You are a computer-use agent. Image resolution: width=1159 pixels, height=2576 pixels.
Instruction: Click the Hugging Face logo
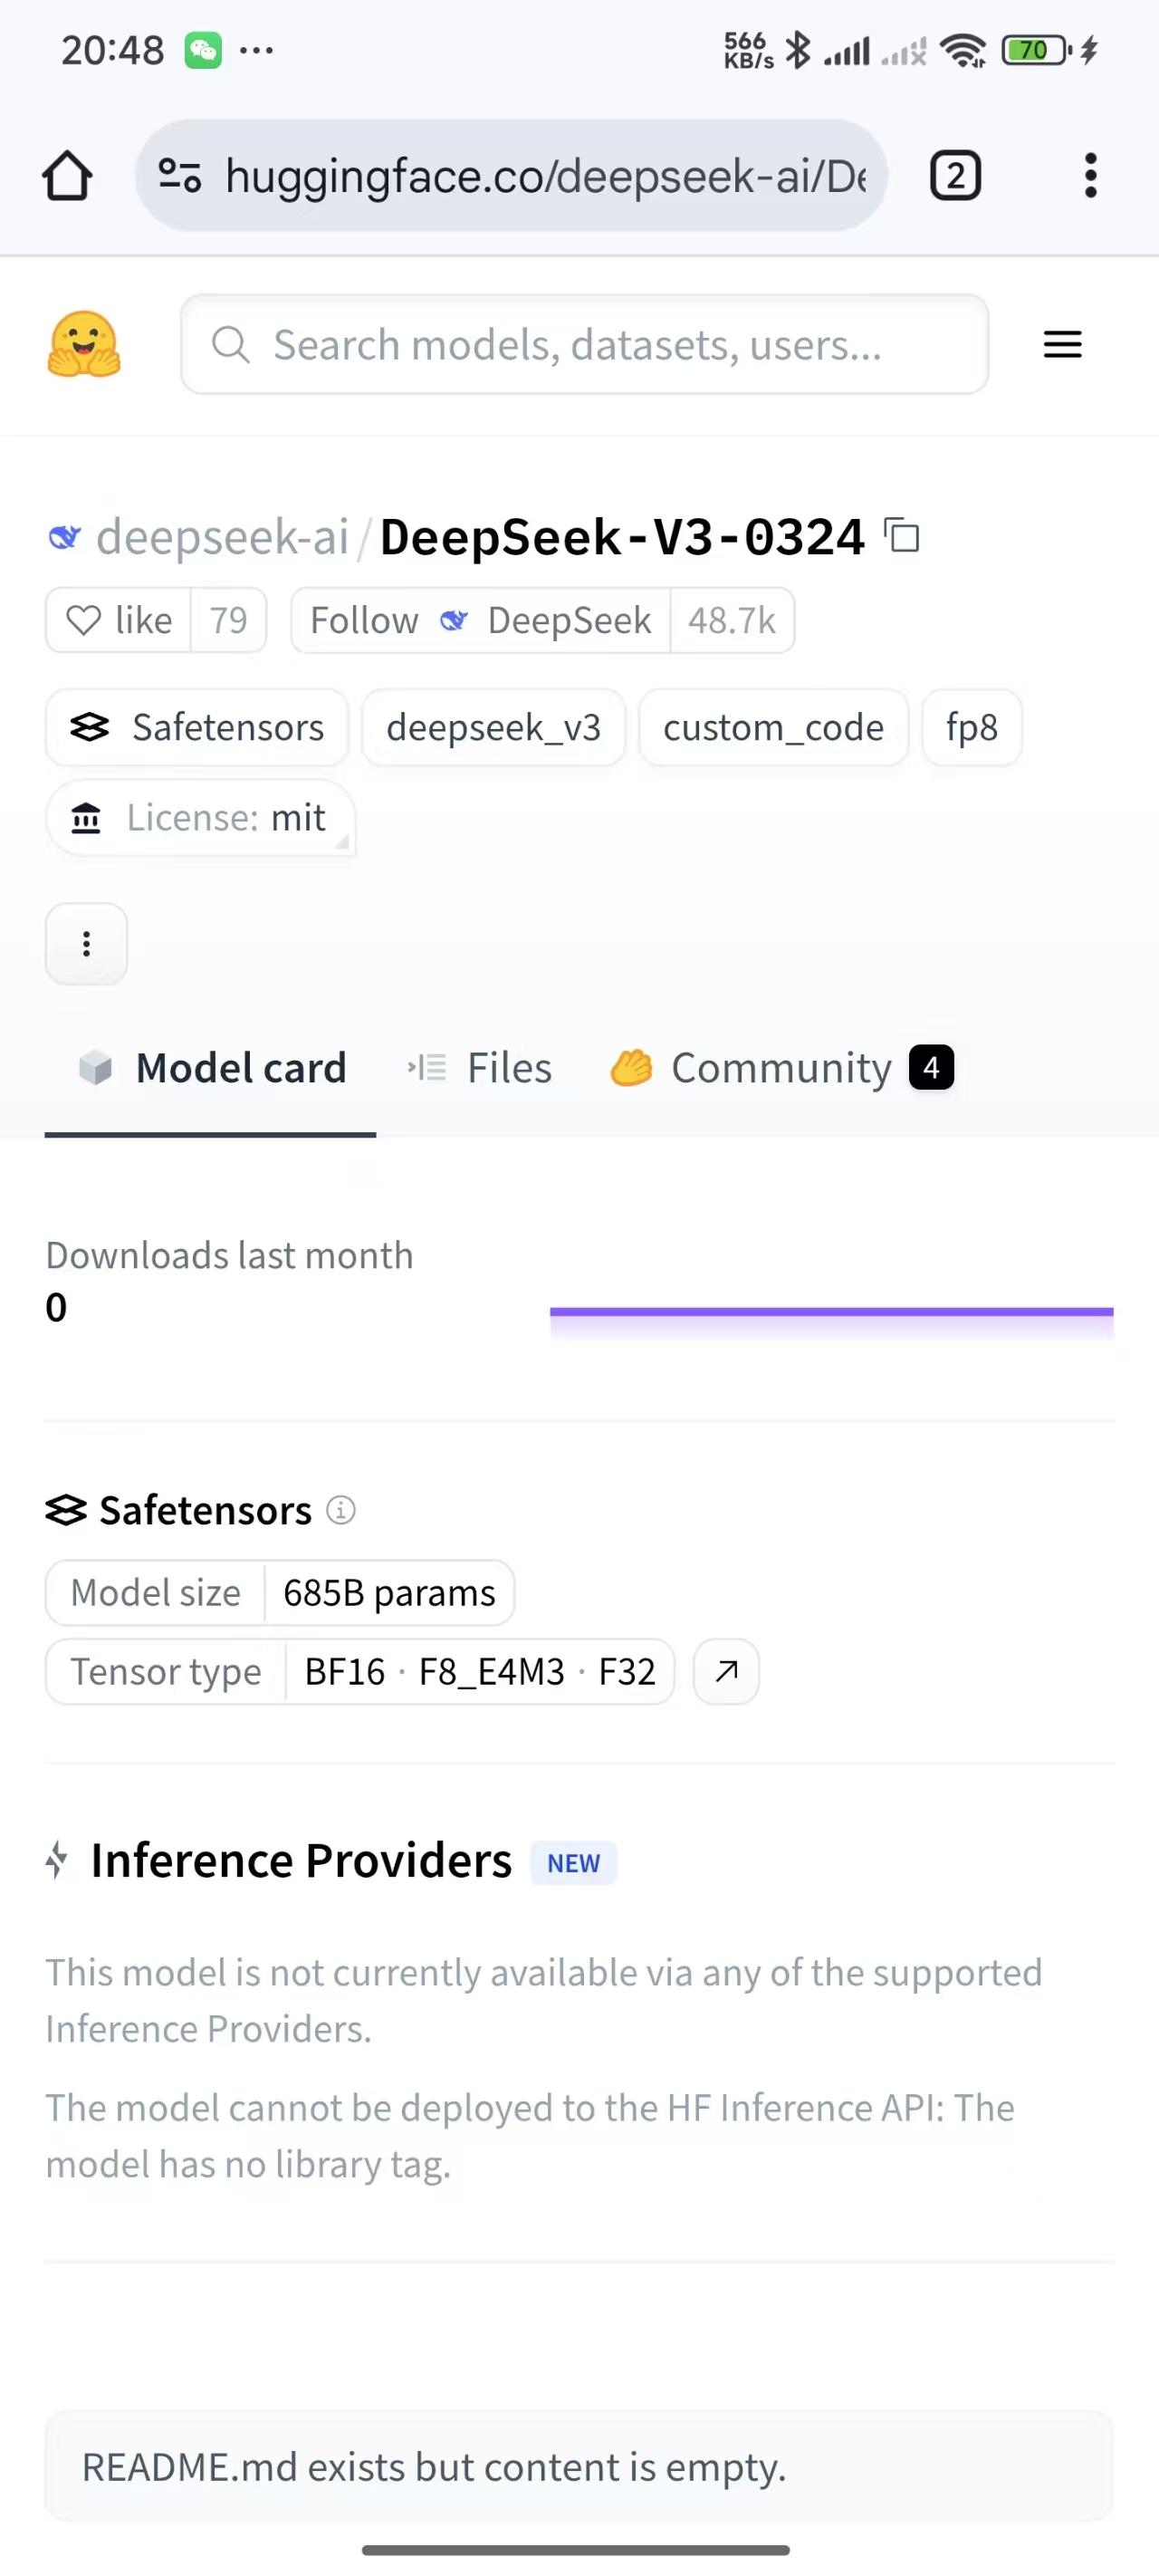click(84, 344)
